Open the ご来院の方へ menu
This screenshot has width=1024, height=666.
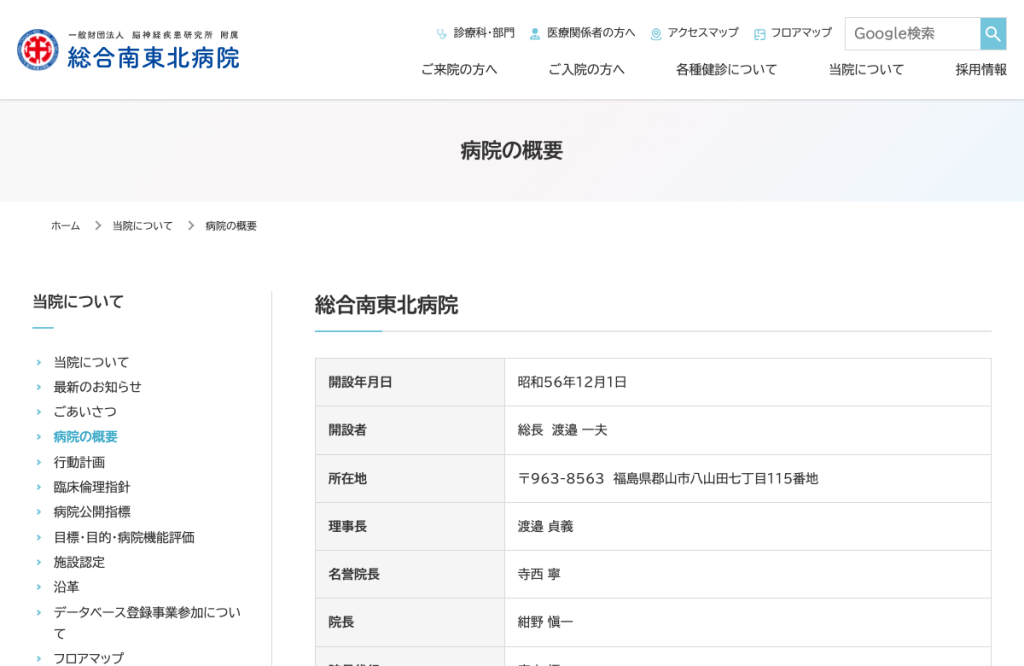459,69
